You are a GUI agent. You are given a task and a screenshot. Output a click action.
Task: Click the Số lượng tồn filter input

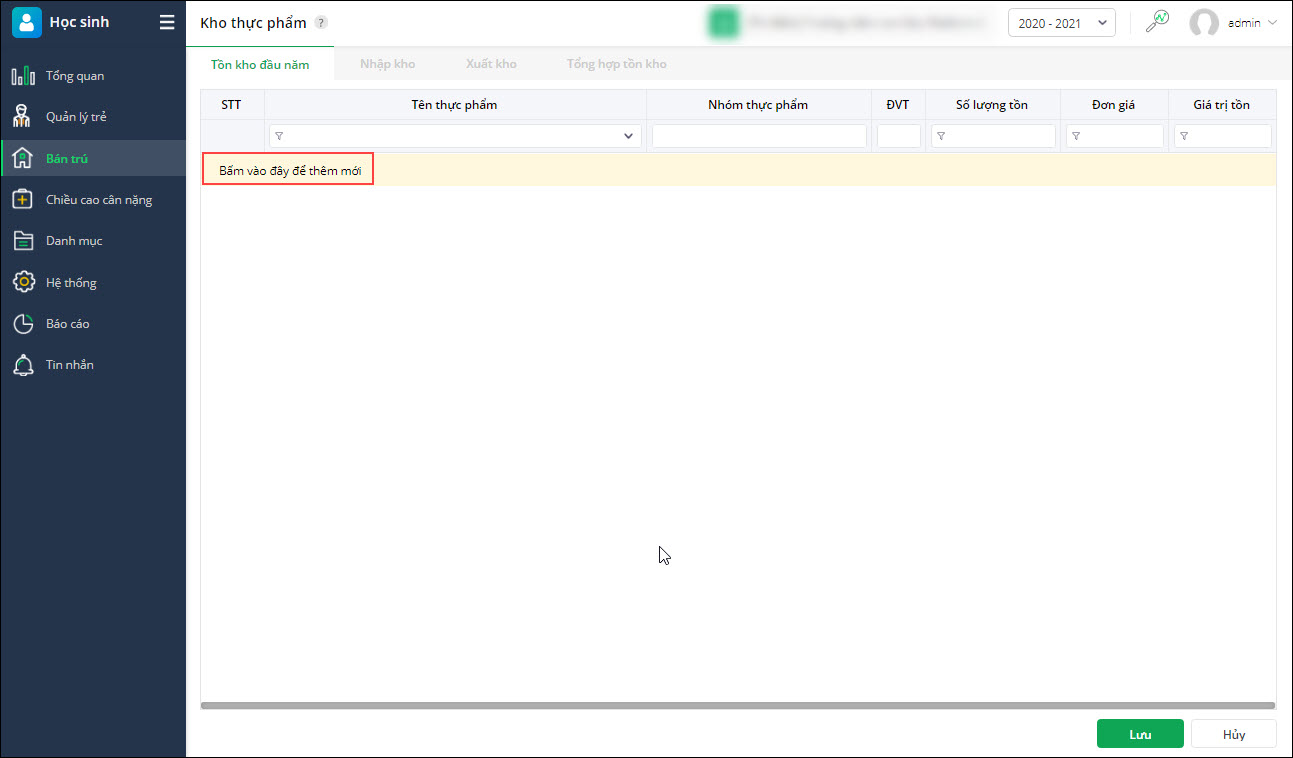point(993,136)
